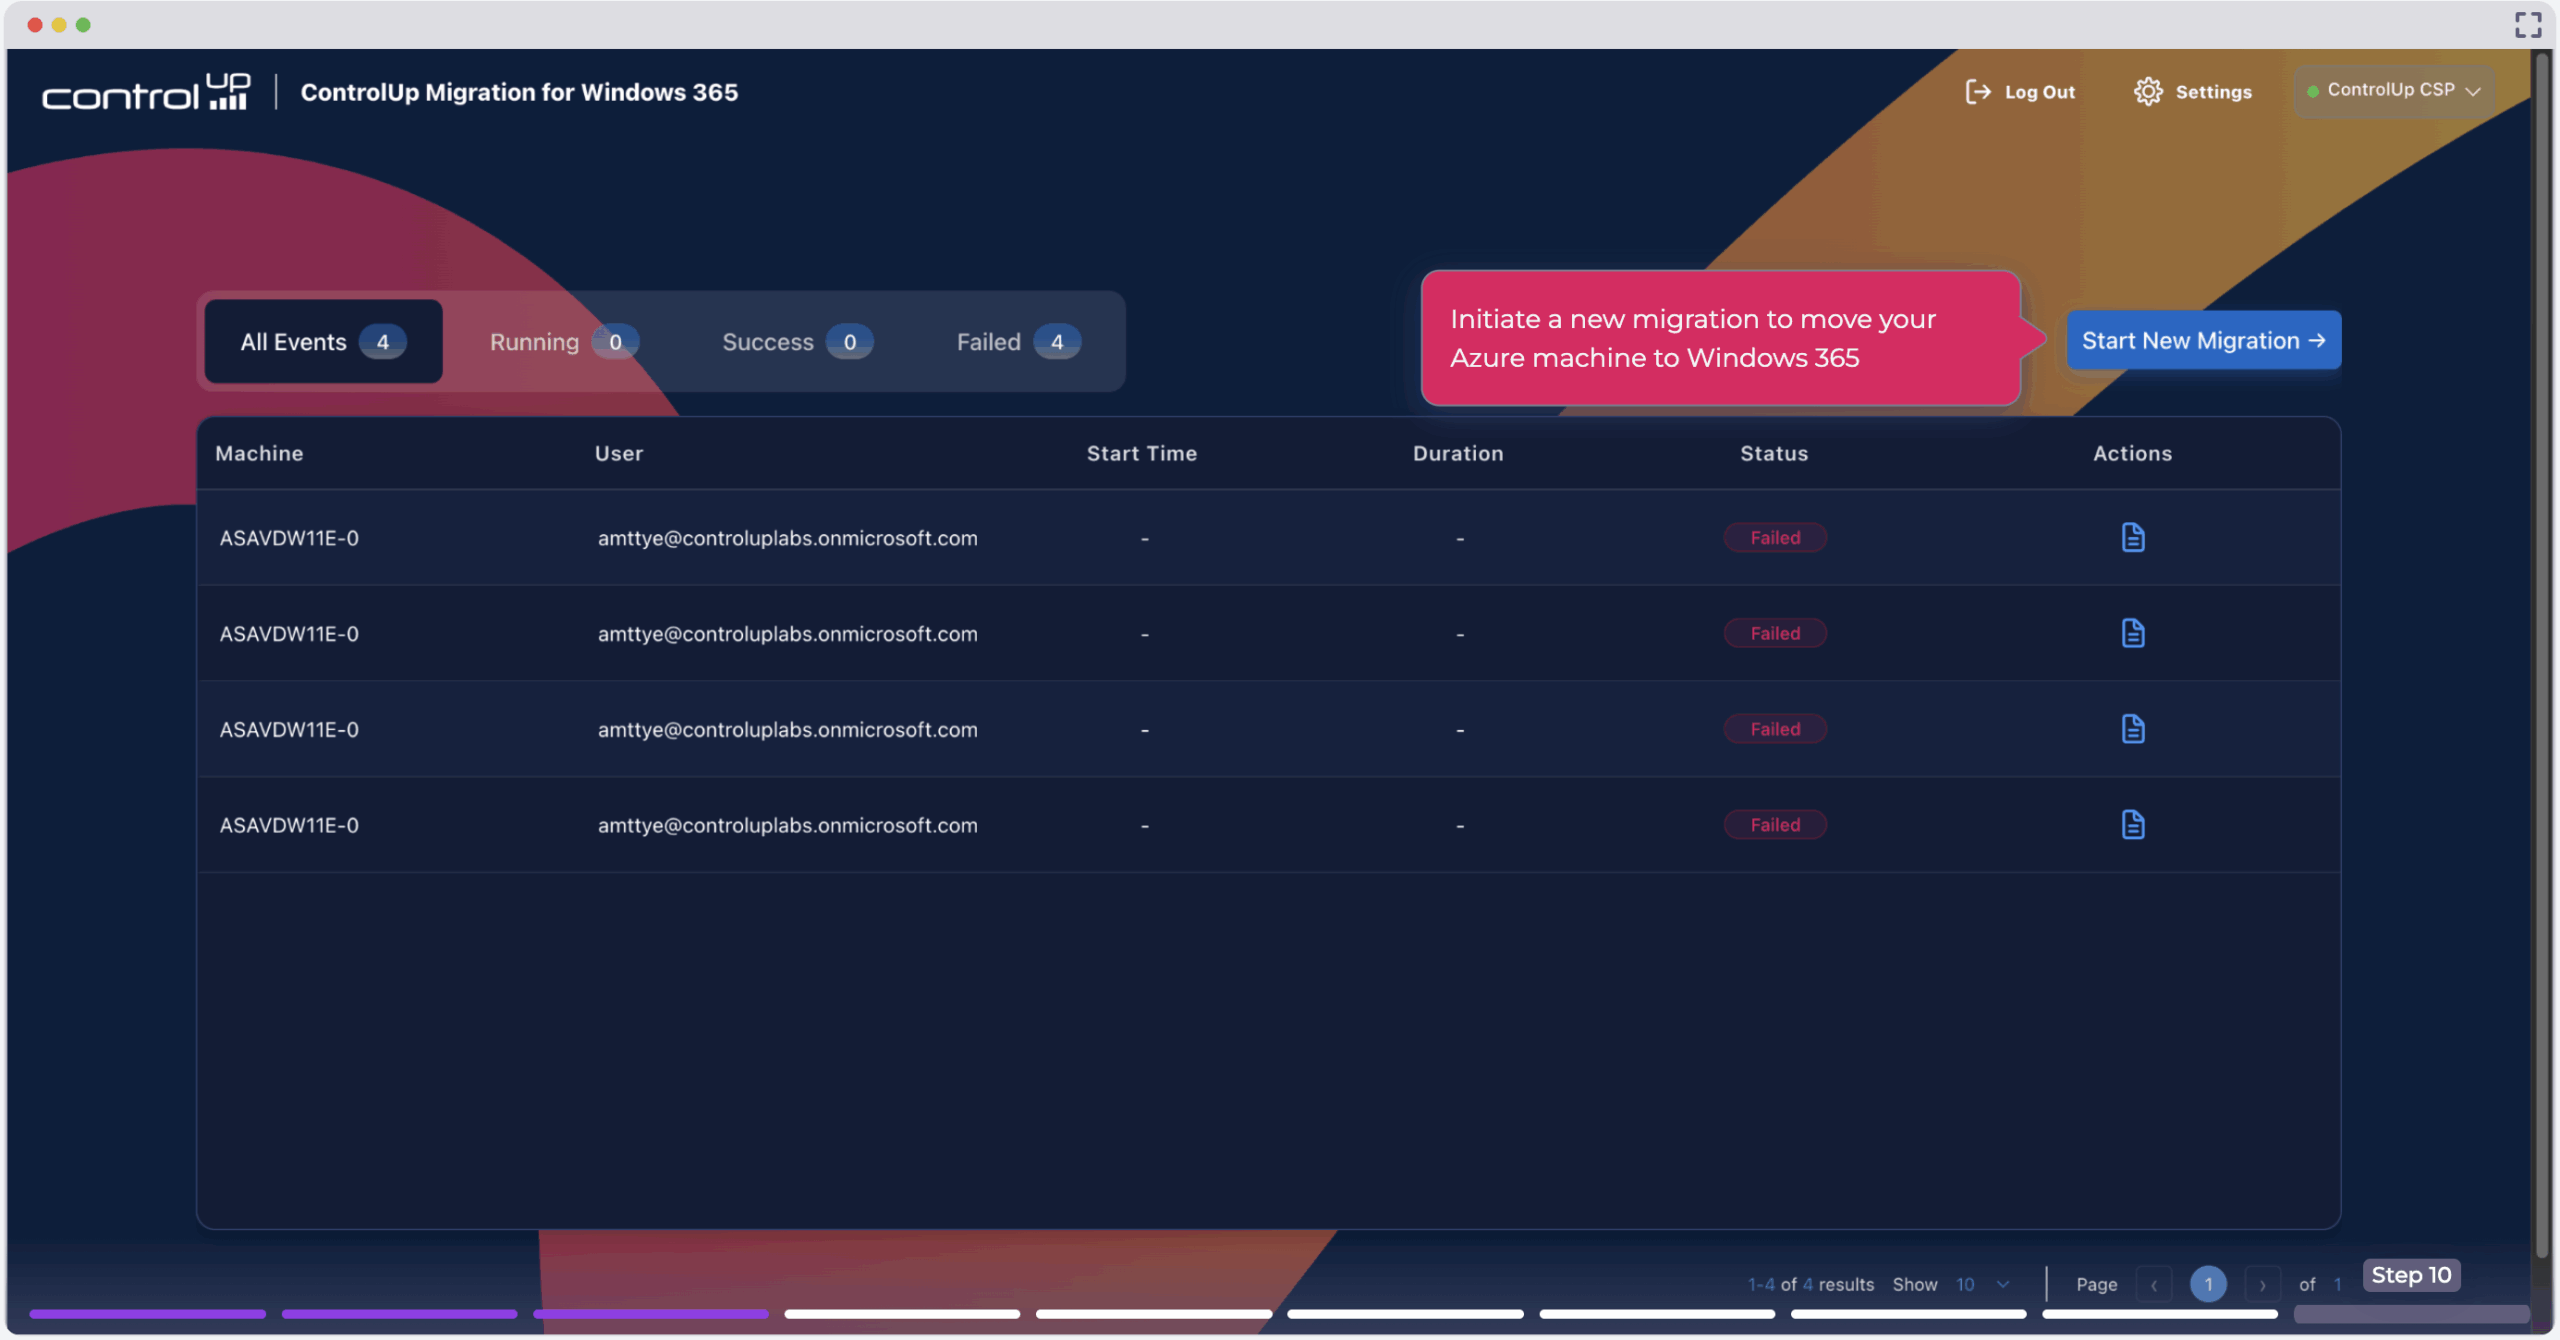Click the fourth progress step bar
The image size is (2560, 1340).
tap(902, 1314)
